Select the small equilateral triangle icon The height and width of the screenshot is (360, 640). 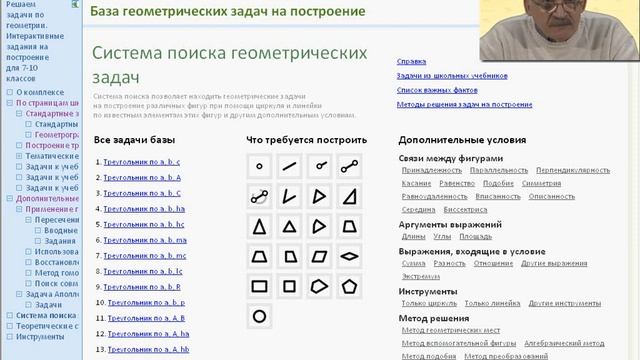click(x=289, y=227)
